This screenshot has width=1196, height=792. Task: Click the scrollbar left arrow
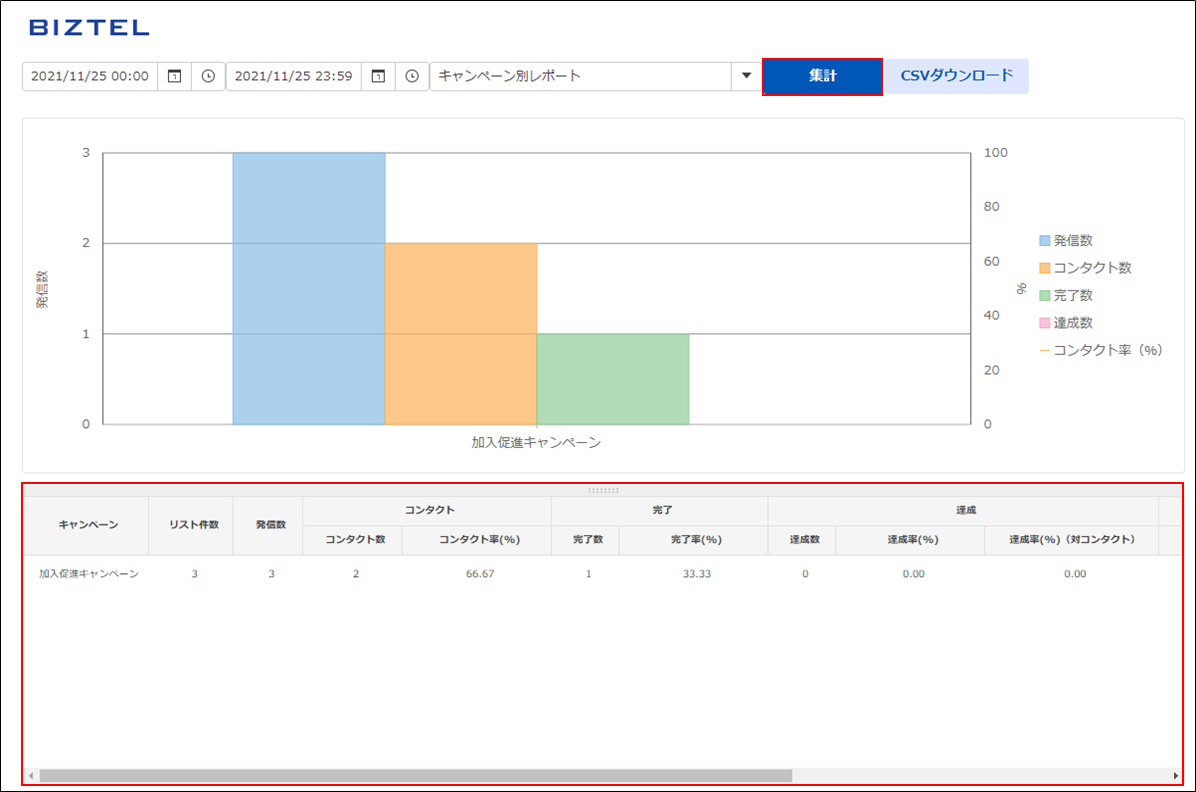coord(31,776)
